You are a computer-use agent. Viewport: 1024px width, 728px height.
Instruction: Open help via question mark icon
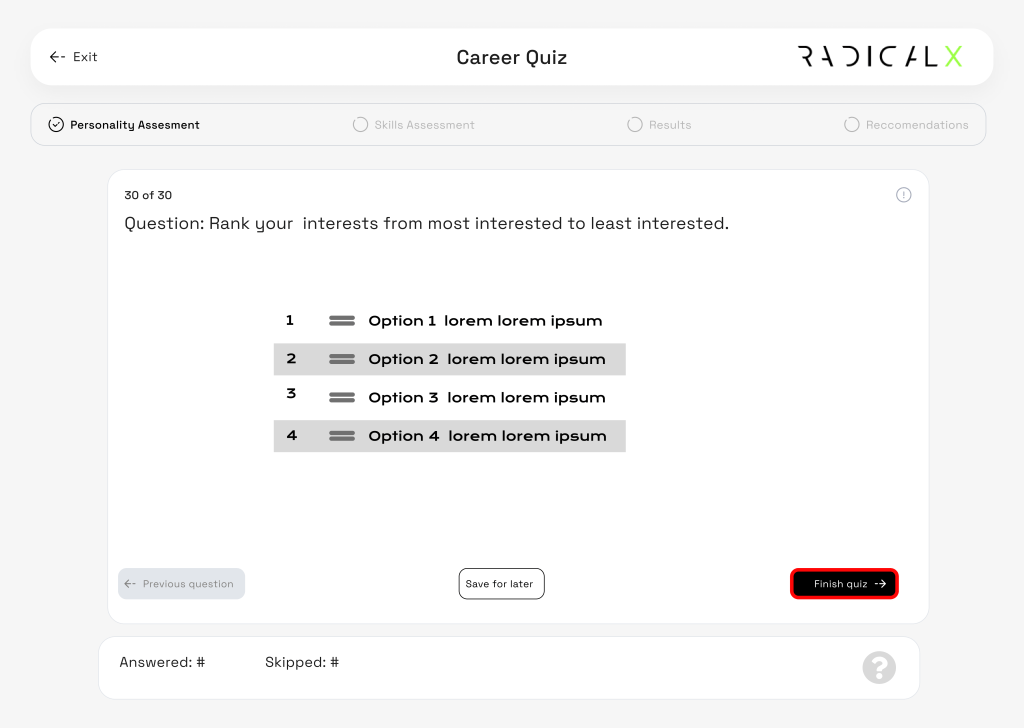tap(879, 668)
